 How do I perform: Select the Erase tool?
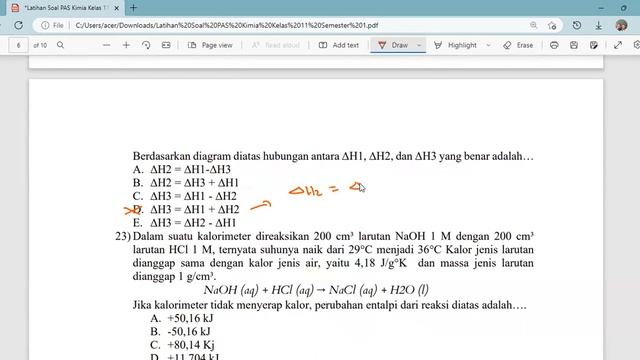click(518, 45)
